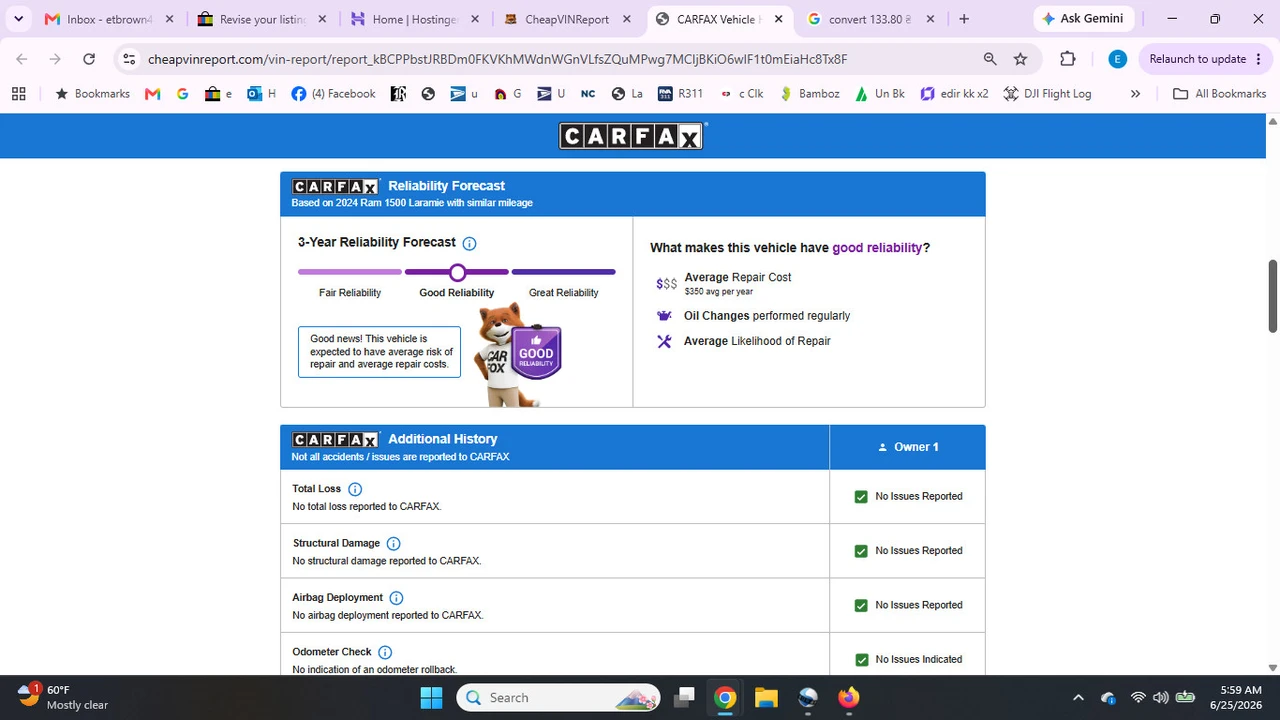View site information icon in the address bar
1280x720 pixels.
[x=129, y=59]
